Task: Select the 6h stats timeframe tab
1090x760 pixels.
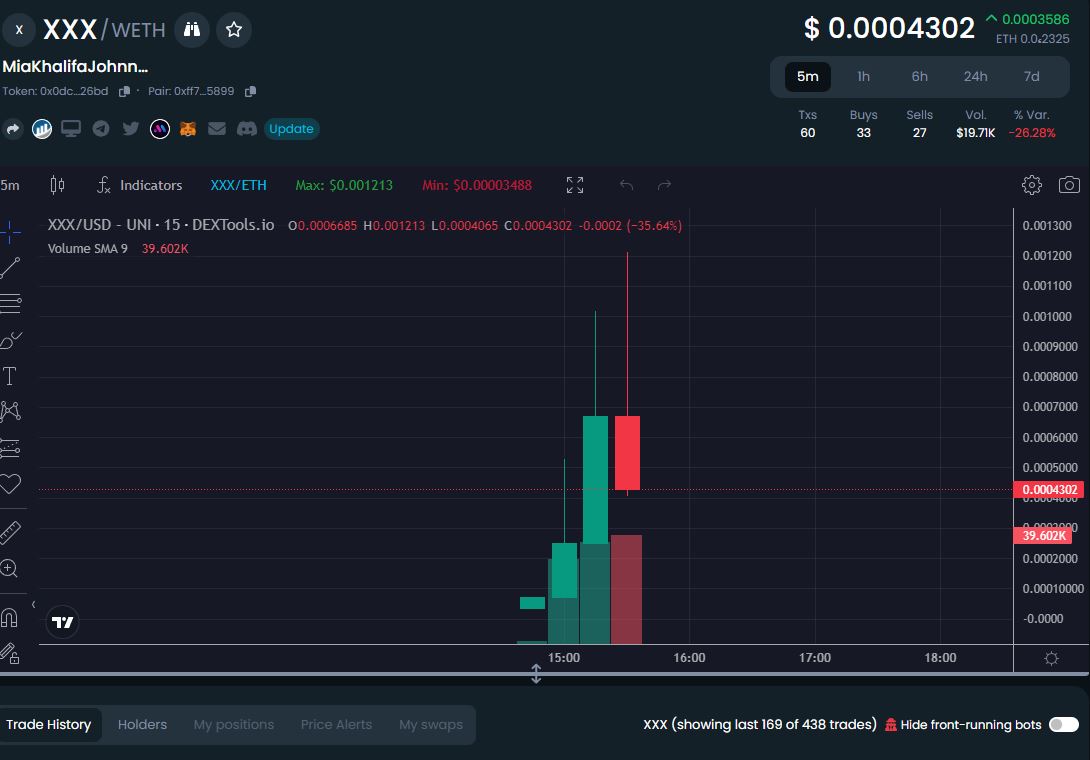Action: click(919, 76)
